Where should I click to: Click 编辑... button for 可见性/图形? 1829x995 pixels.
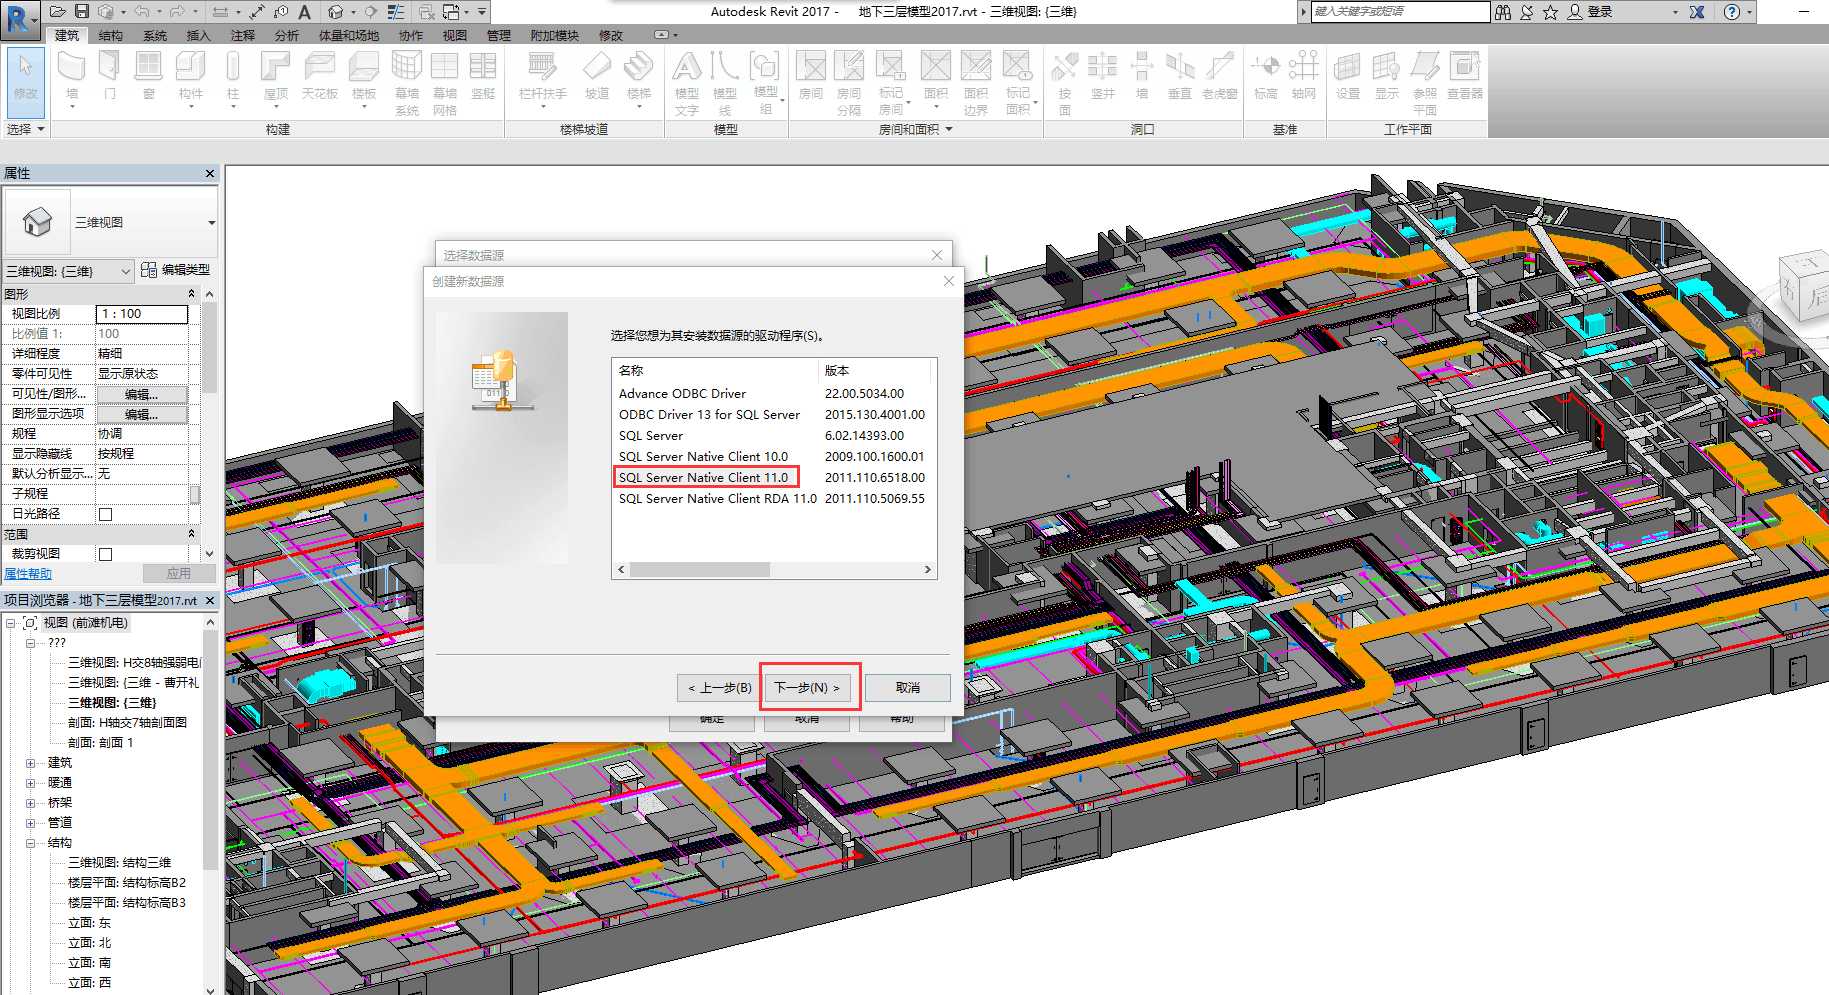(x=141, y=394)
